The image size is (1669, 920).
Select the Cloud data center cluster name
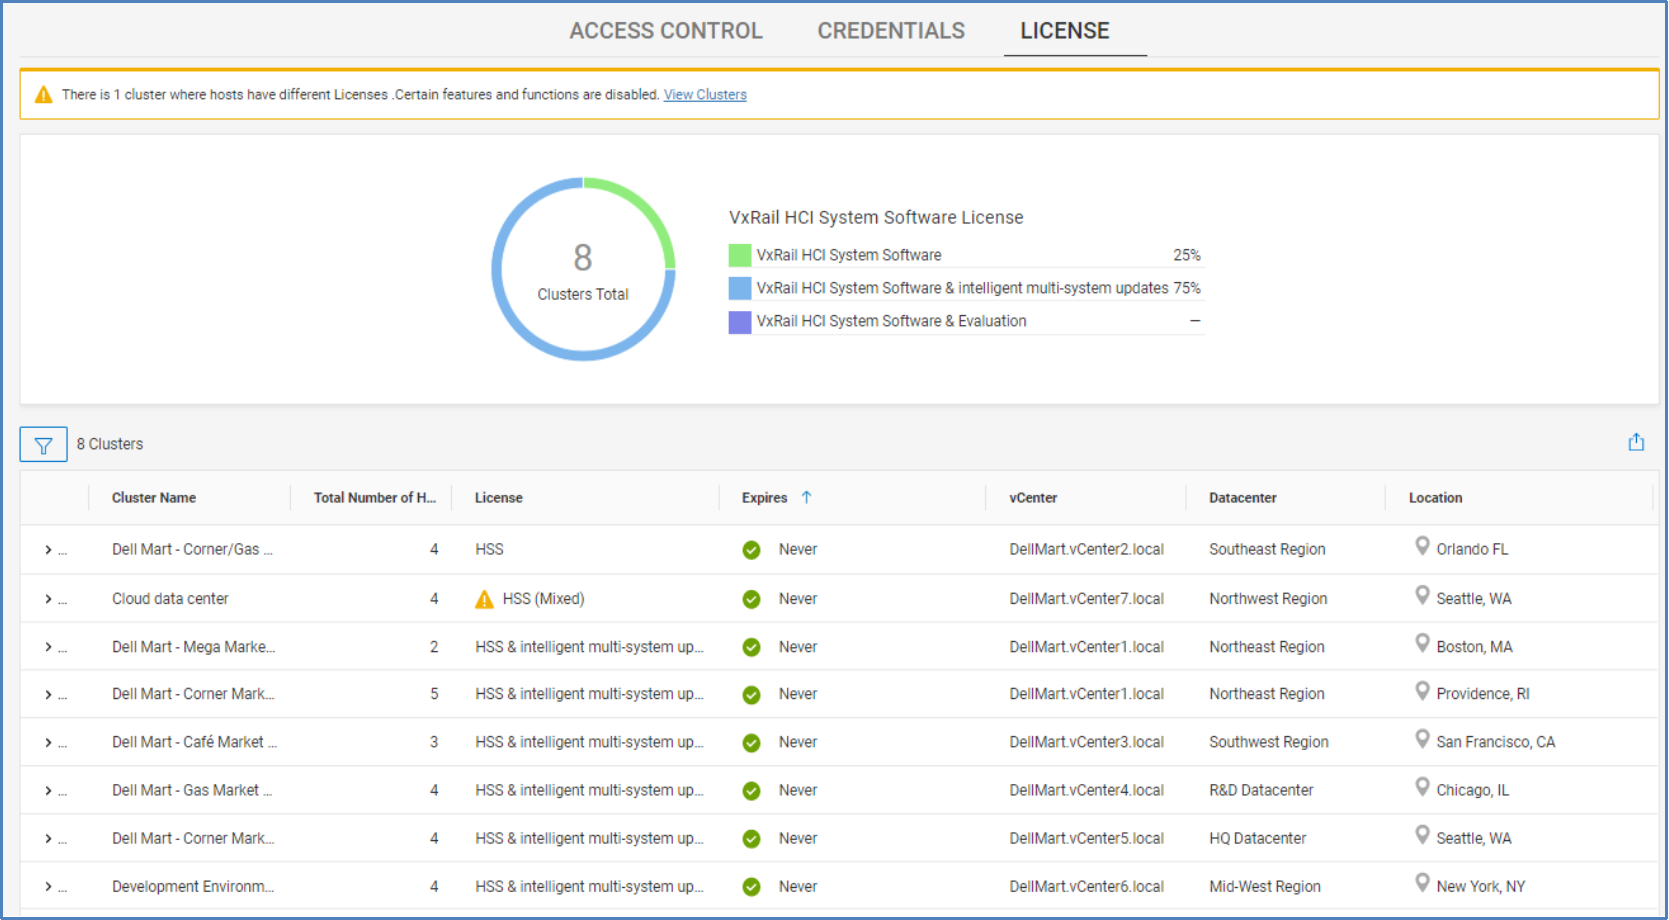(170, 599)
